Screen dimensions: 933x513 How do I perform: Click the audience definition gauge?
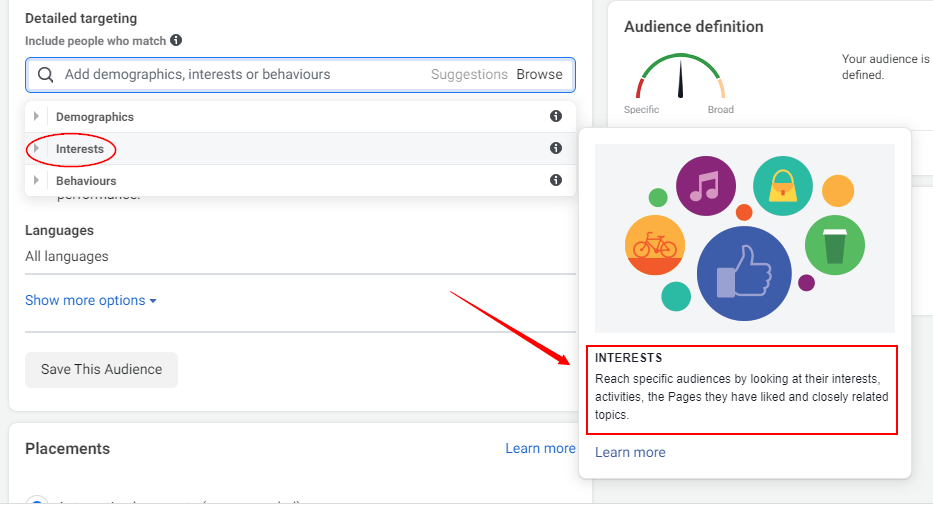tap(680, 78)
